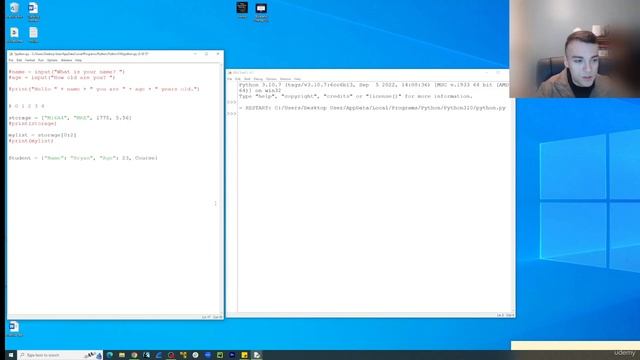This screenshot has height=360, width=640.
Task: Click the IDLE editor icon on the taskbar
Action: coord(257,355)
